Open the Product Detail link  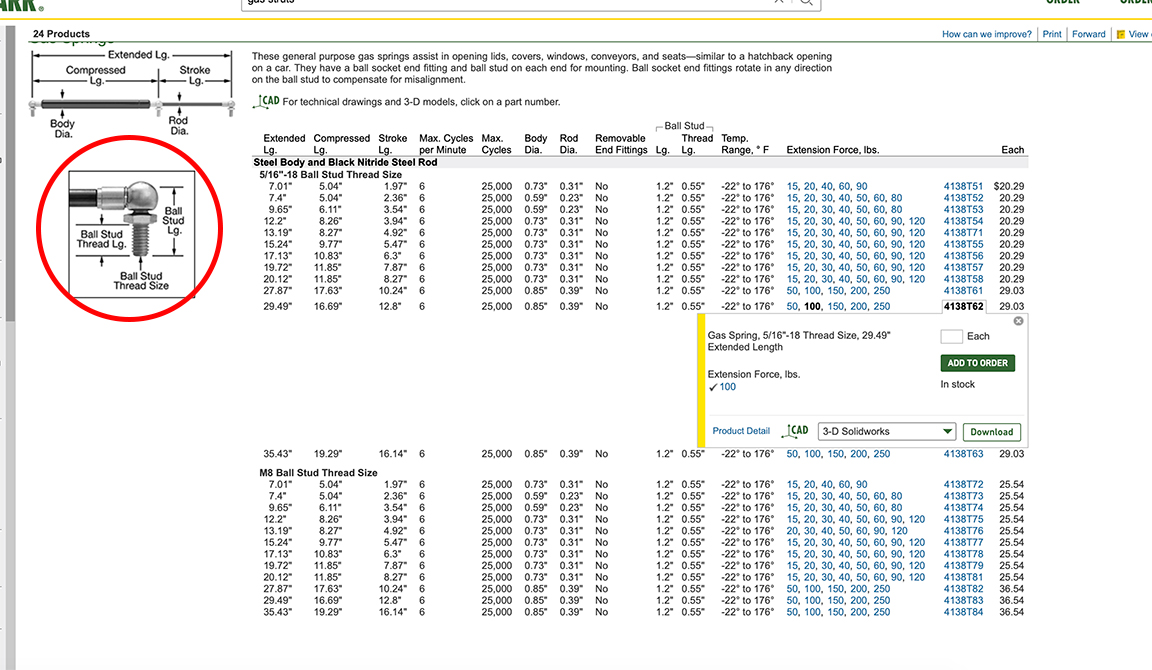tap(741, 431)
